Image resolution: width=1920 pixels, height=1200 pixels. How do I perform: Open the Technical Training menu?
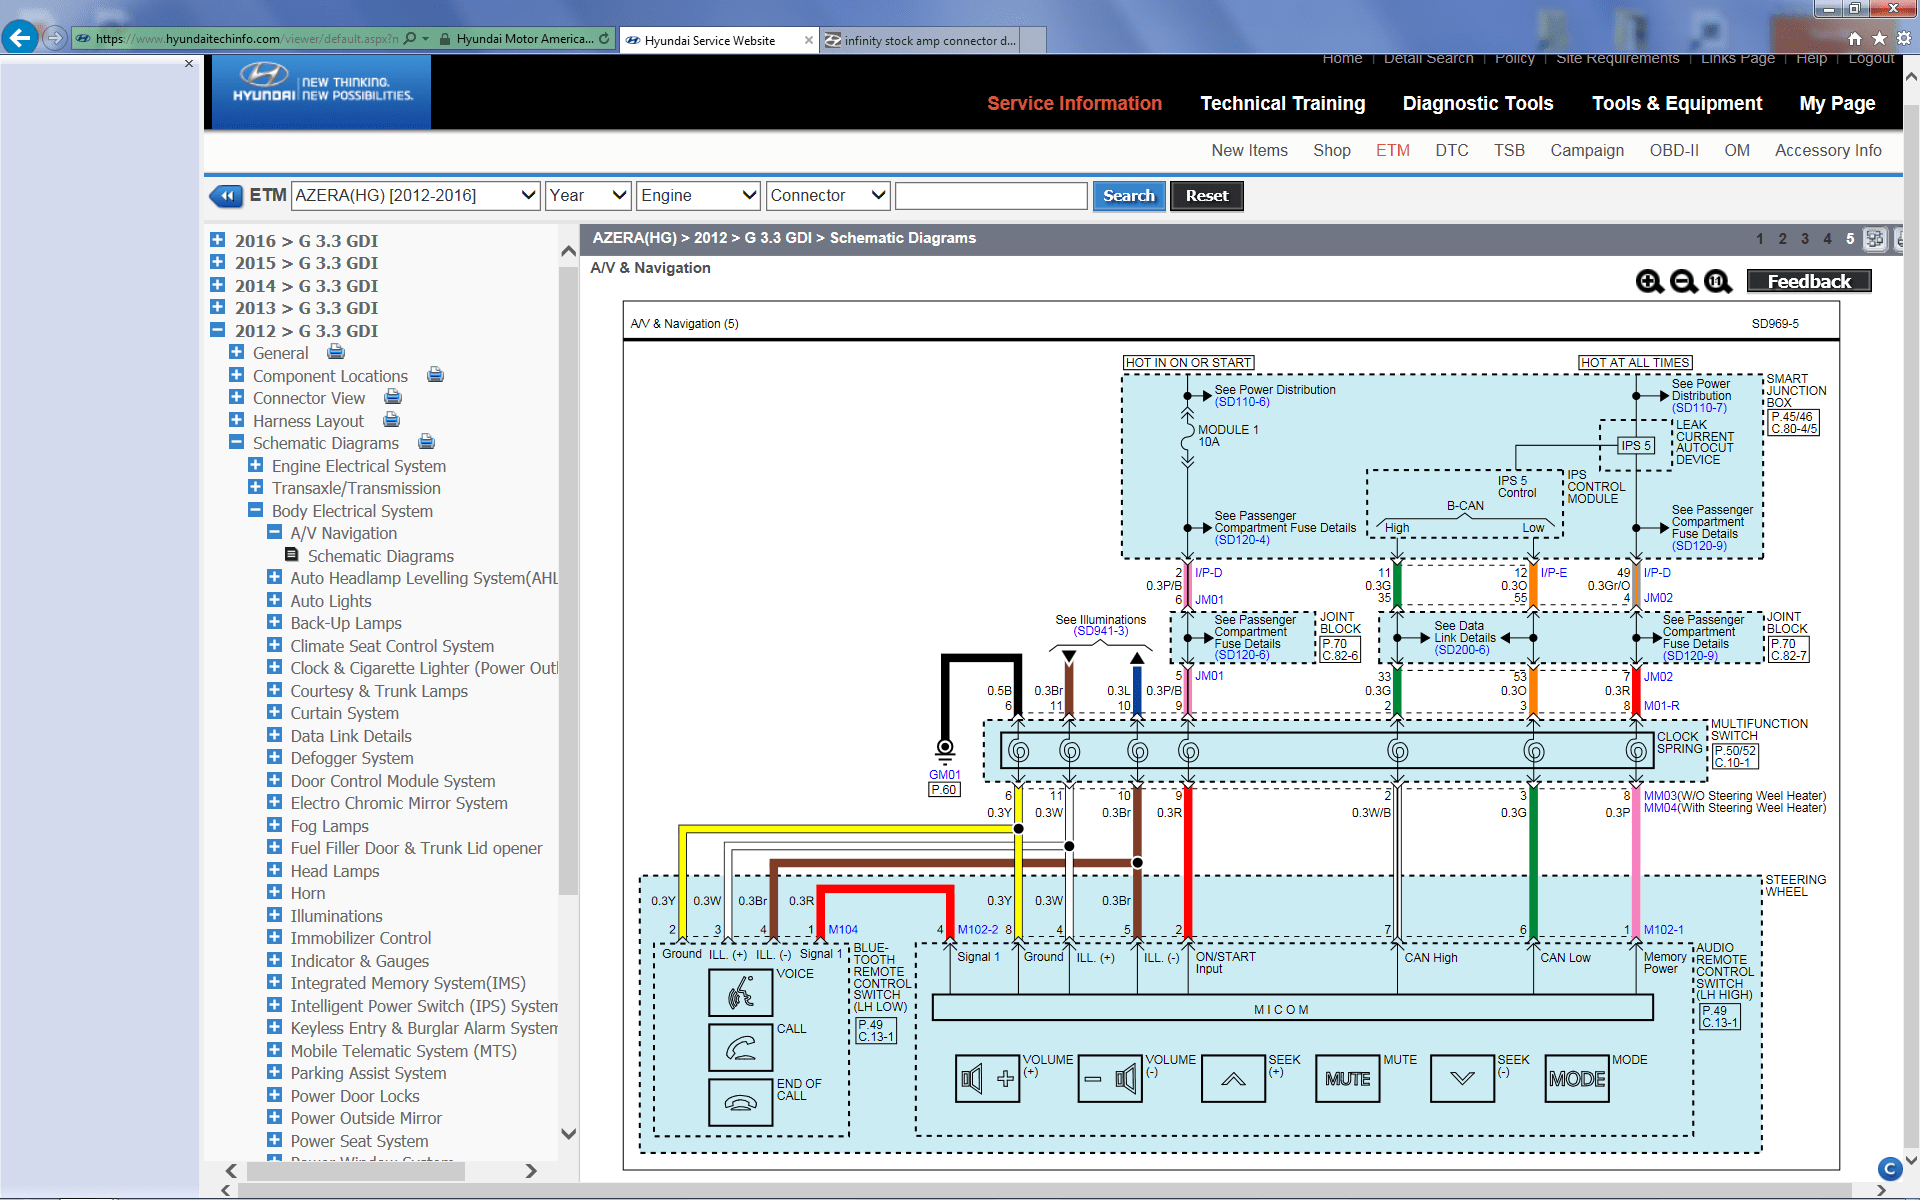[1282, 103]
